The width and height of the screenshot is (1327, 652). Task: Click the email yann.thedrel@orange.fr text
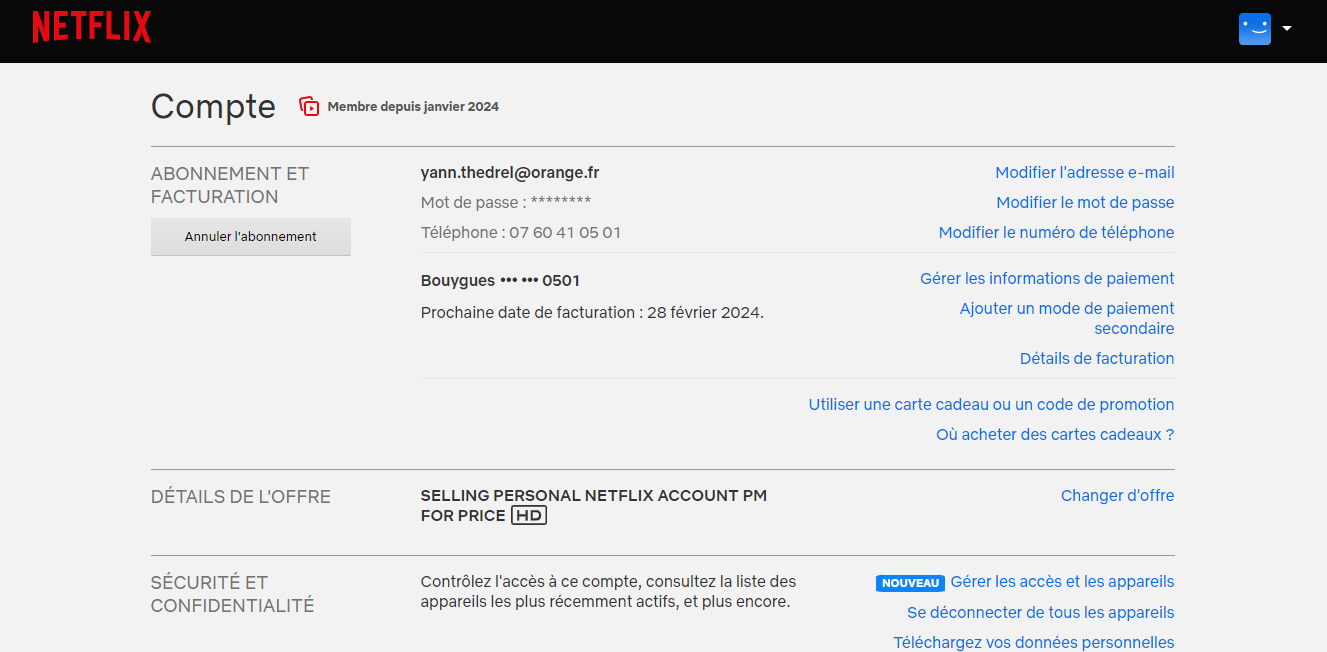[510, 173]
